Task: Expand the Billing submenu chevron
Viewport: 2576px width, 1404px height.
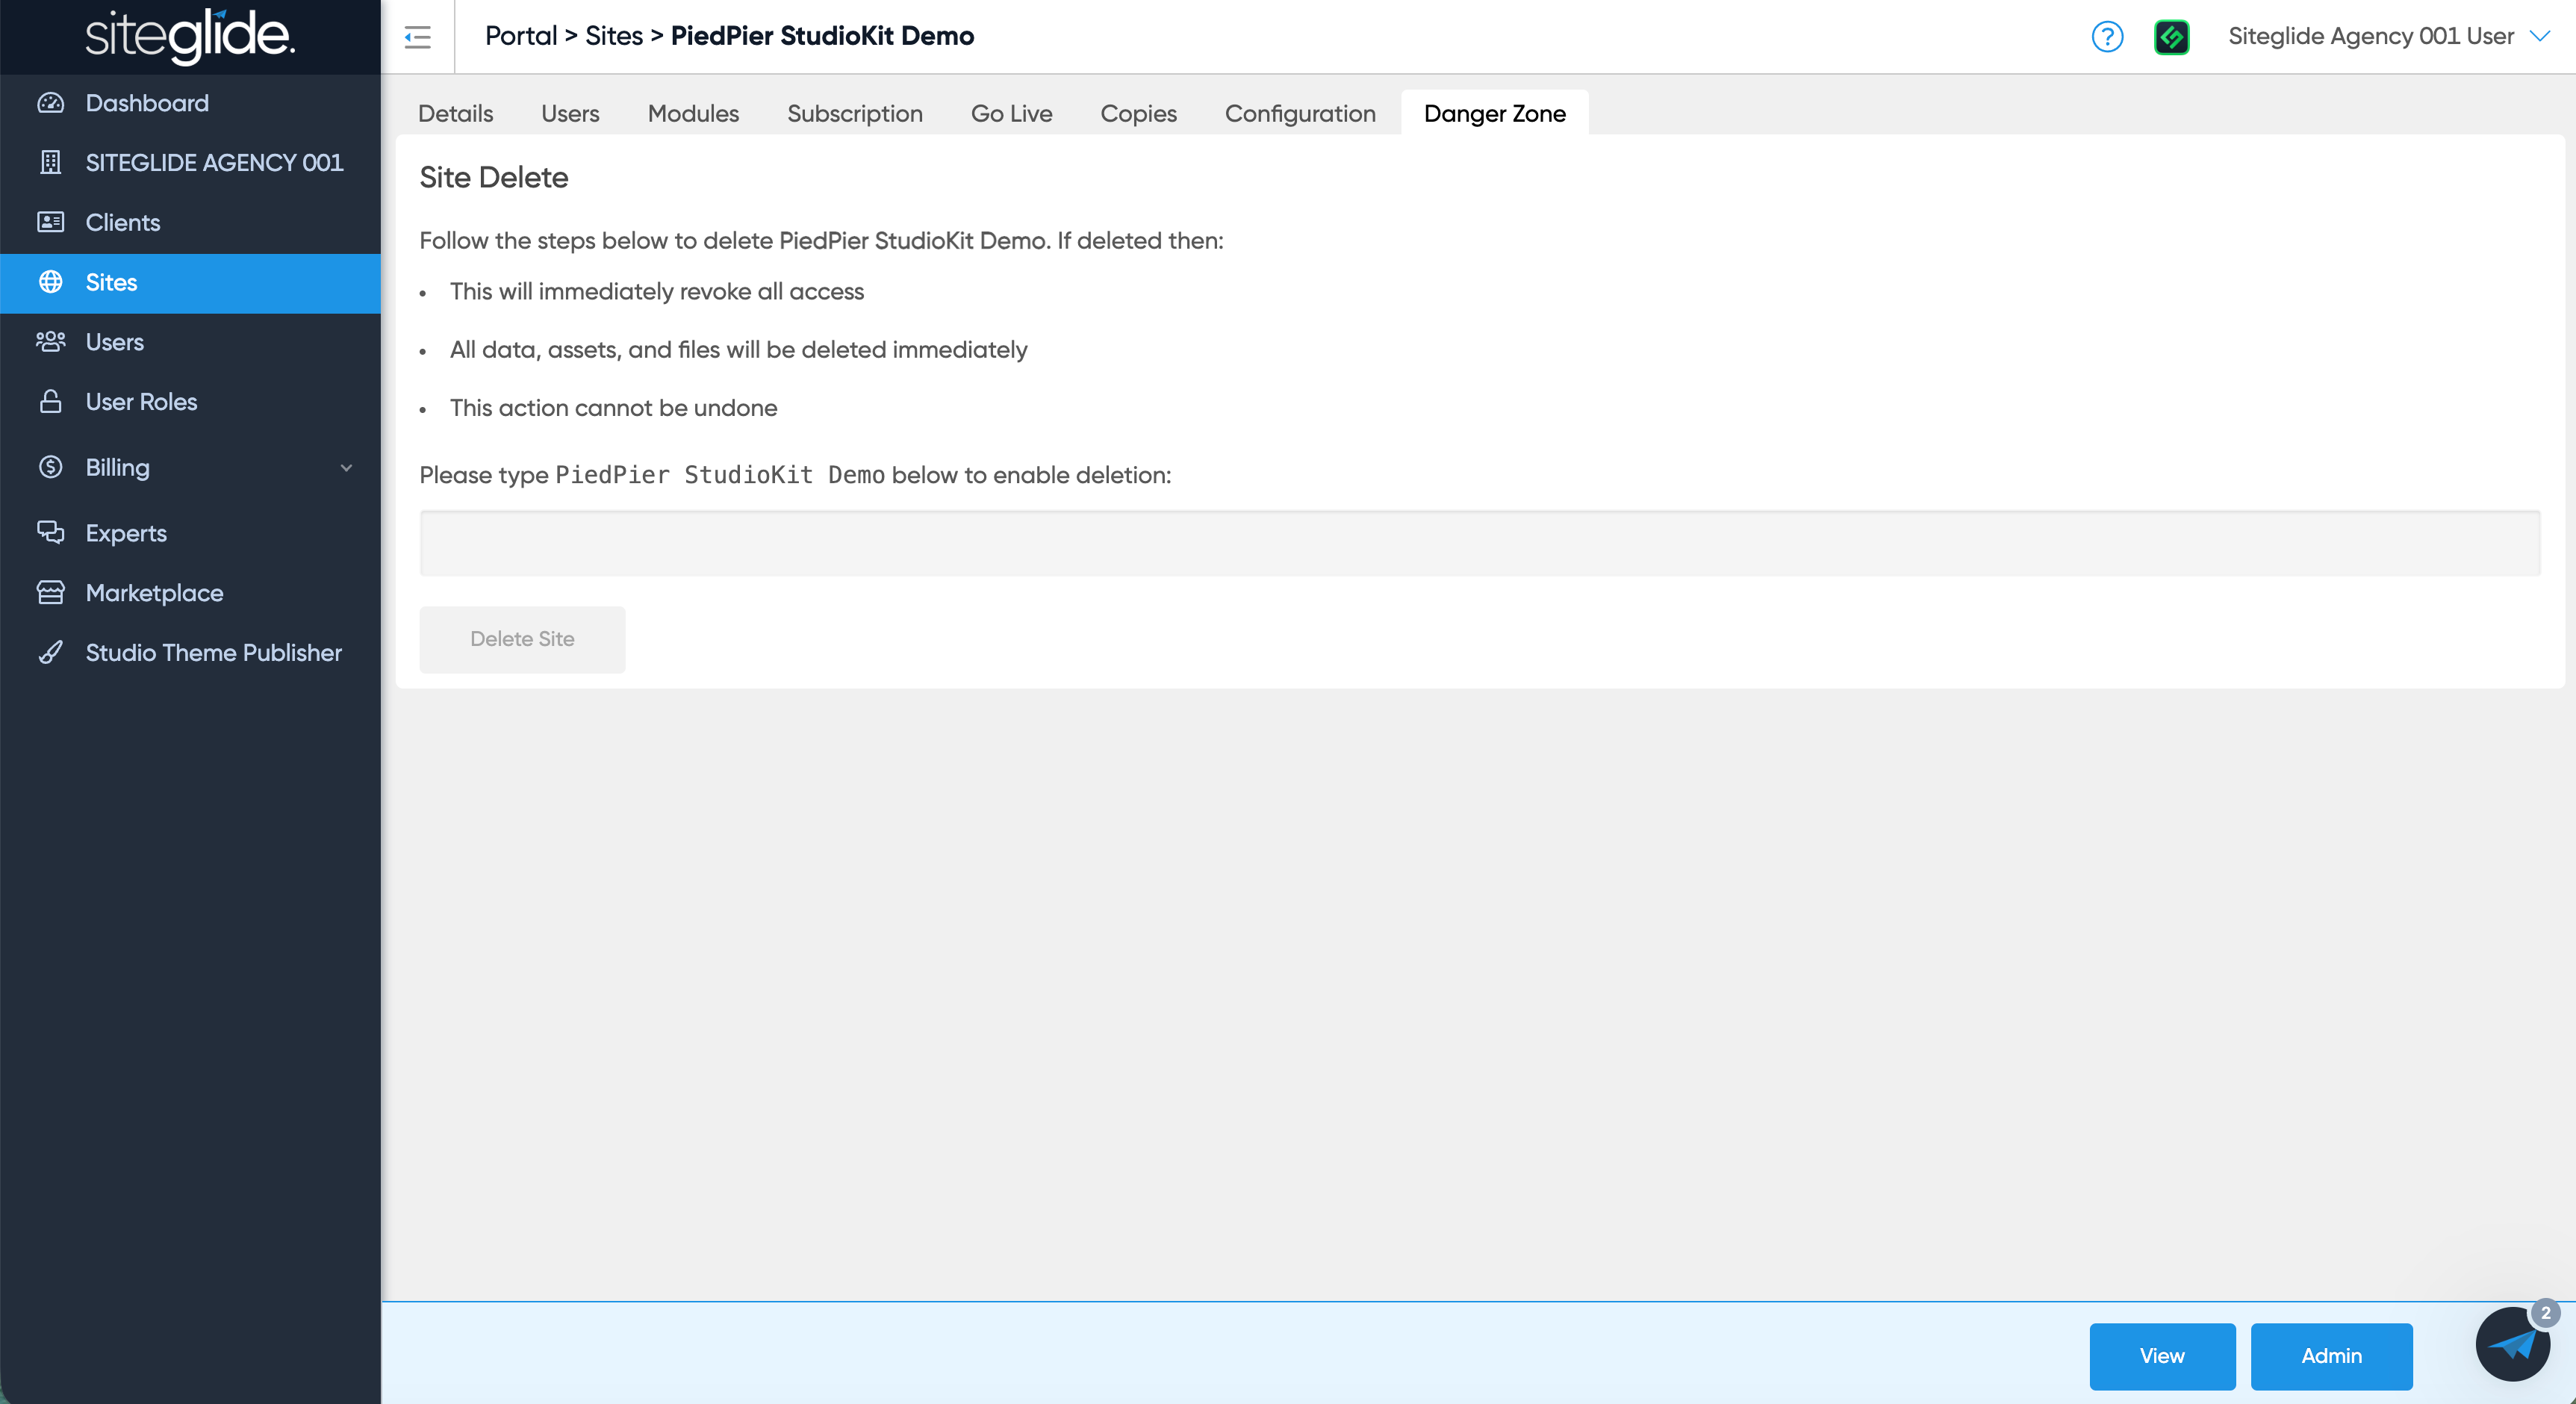Action: 346,468
